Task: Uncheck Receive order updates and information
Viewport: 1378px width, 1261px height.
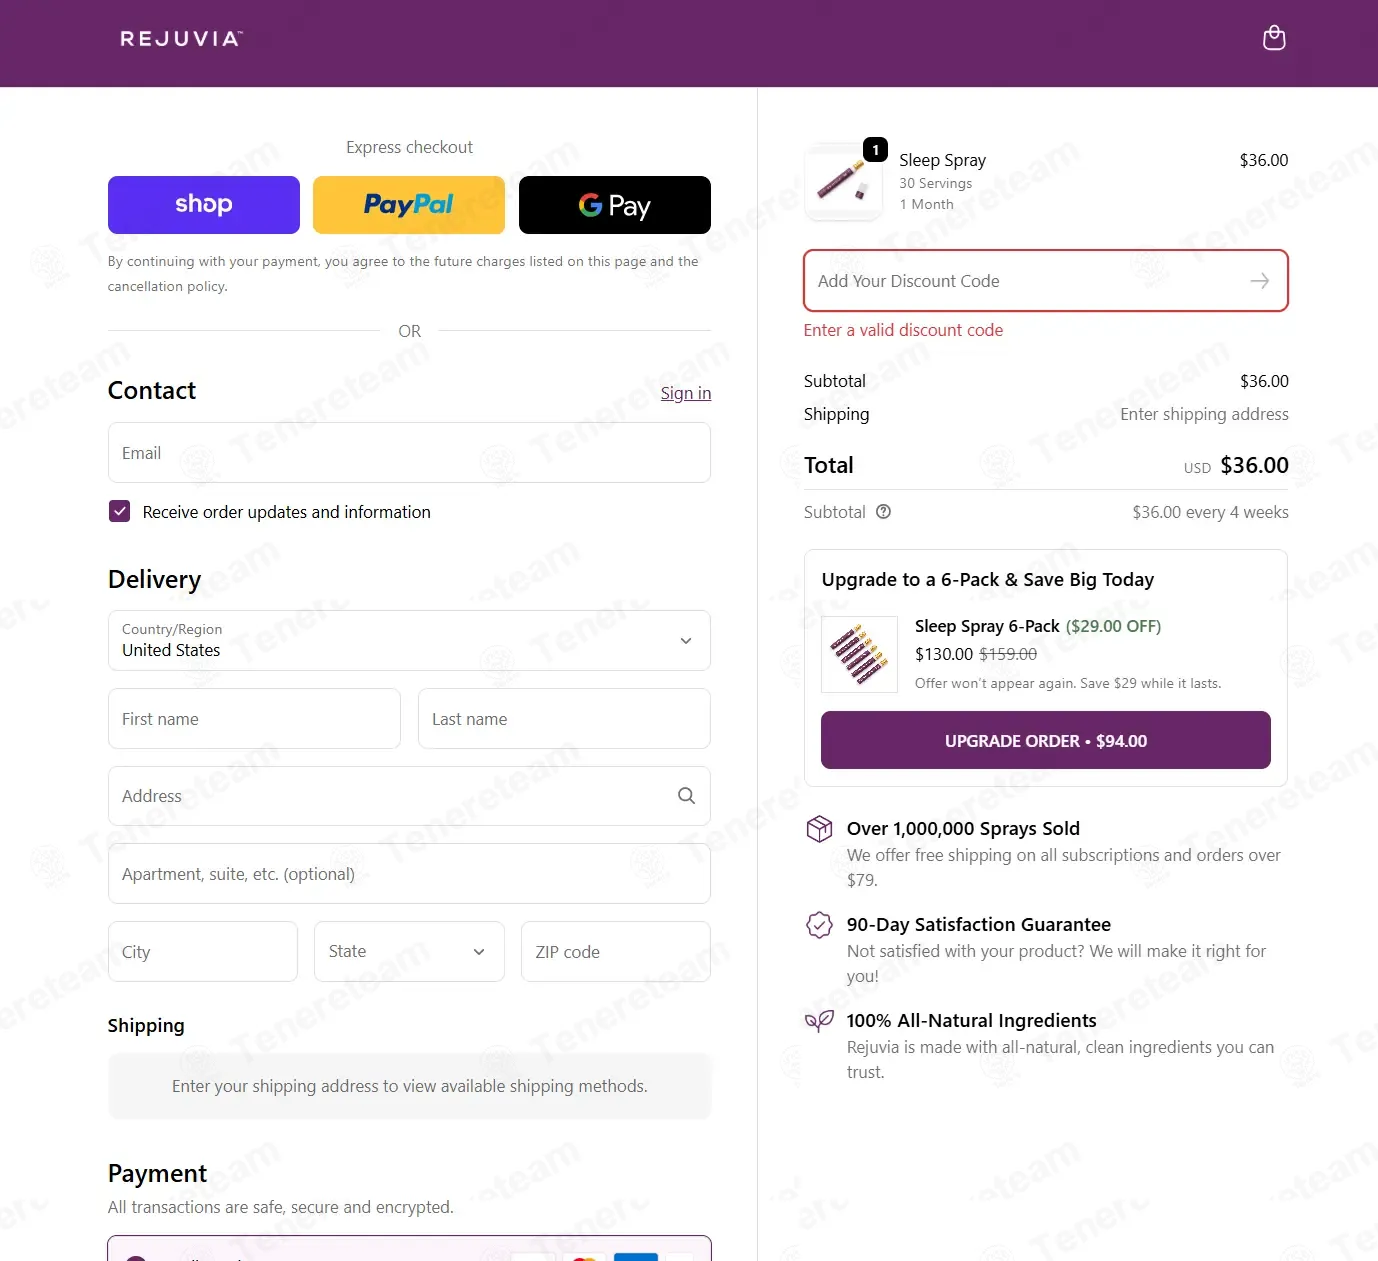Action: click(x=120, y=511)
